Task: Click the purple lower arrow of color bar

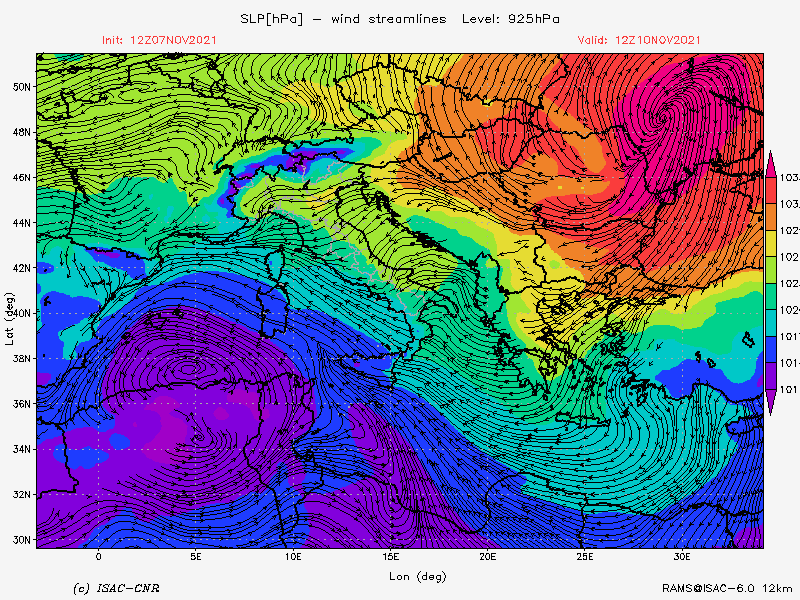Action: pyautogui.click(x=770, y=402)
